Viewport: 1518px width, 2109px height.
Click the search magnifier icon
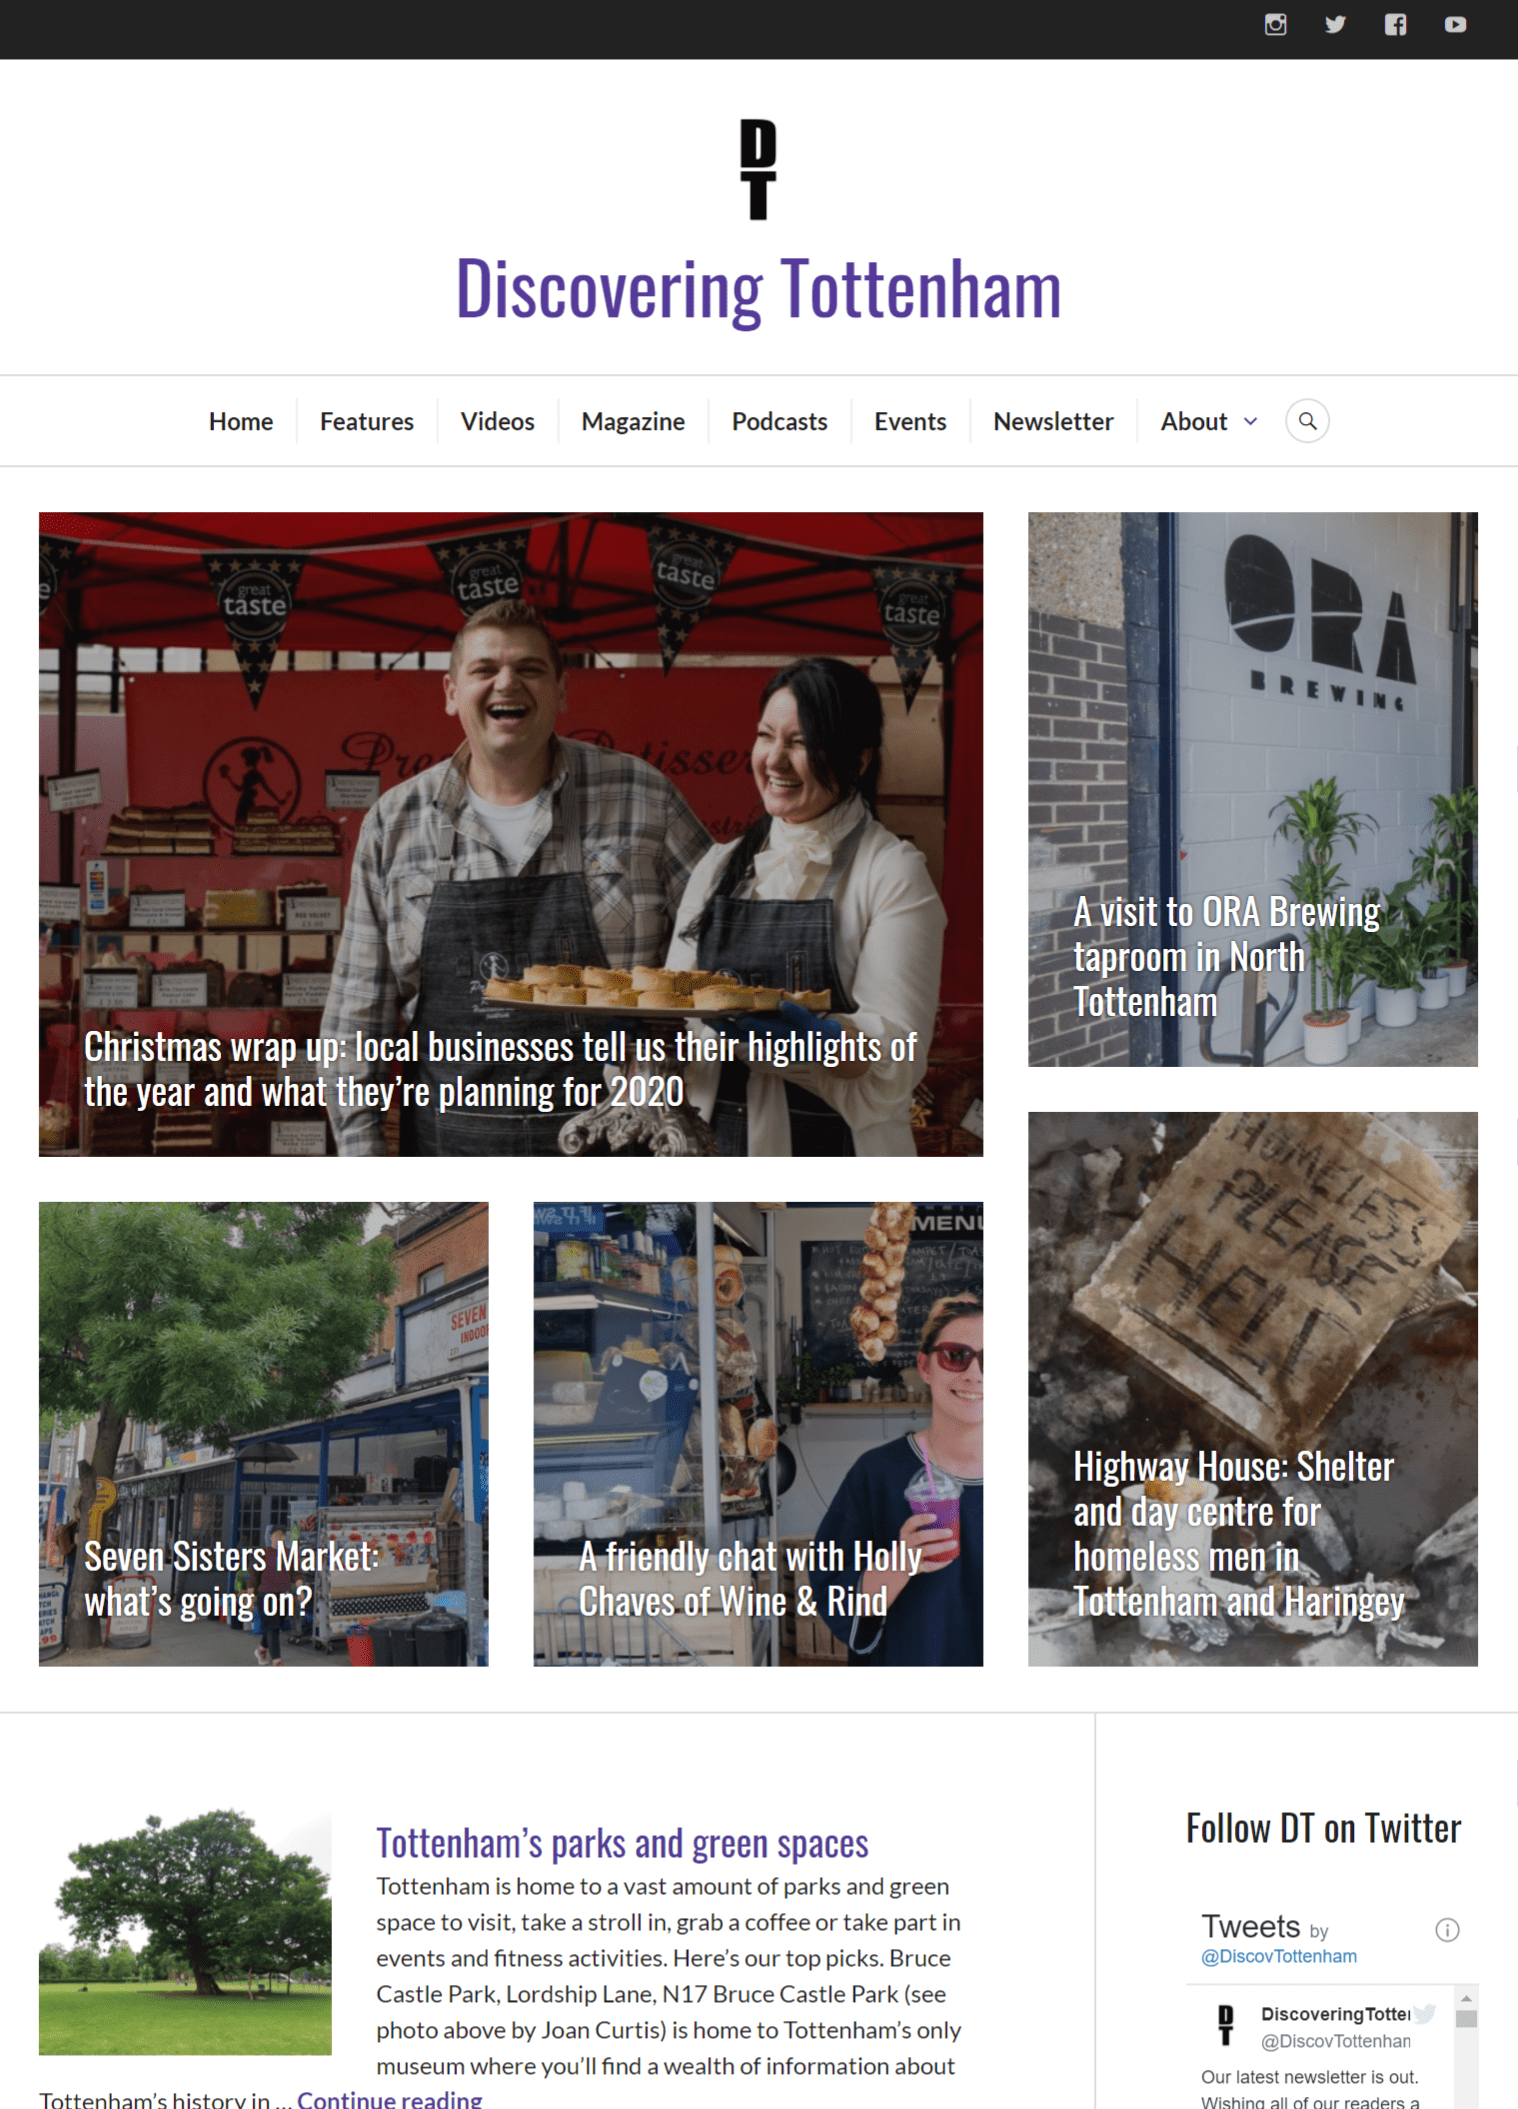[x=1307, y=421]
